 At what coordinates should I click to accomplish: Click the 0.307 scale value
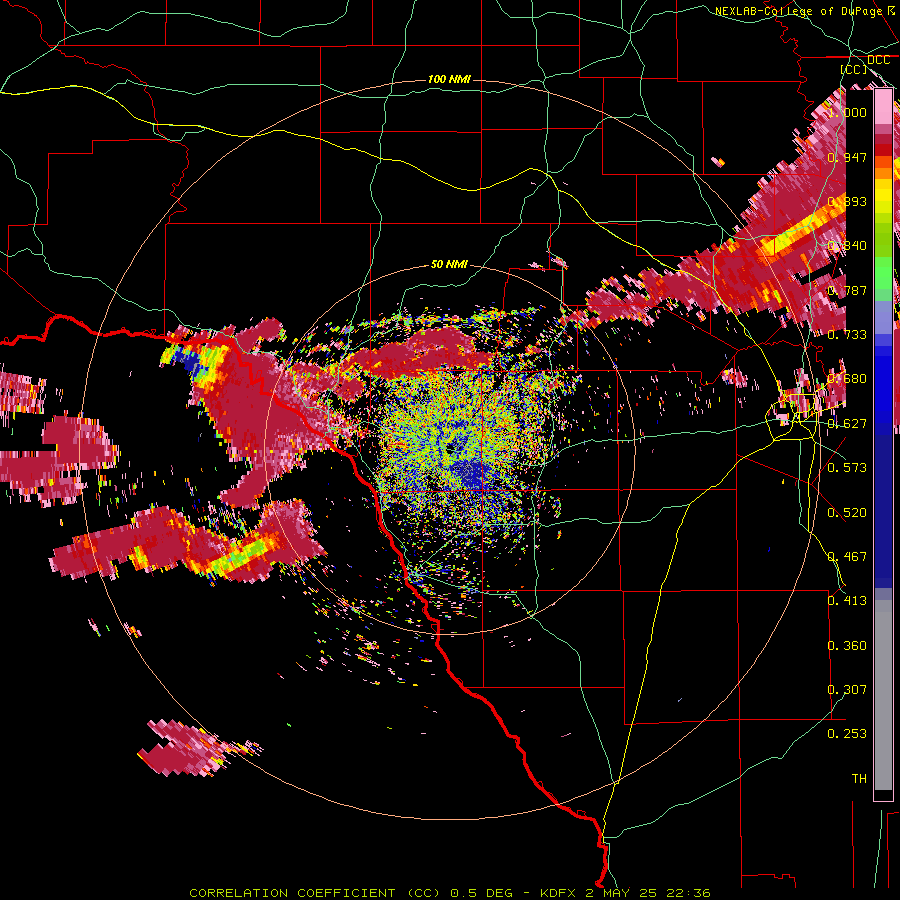pos(847,690)
